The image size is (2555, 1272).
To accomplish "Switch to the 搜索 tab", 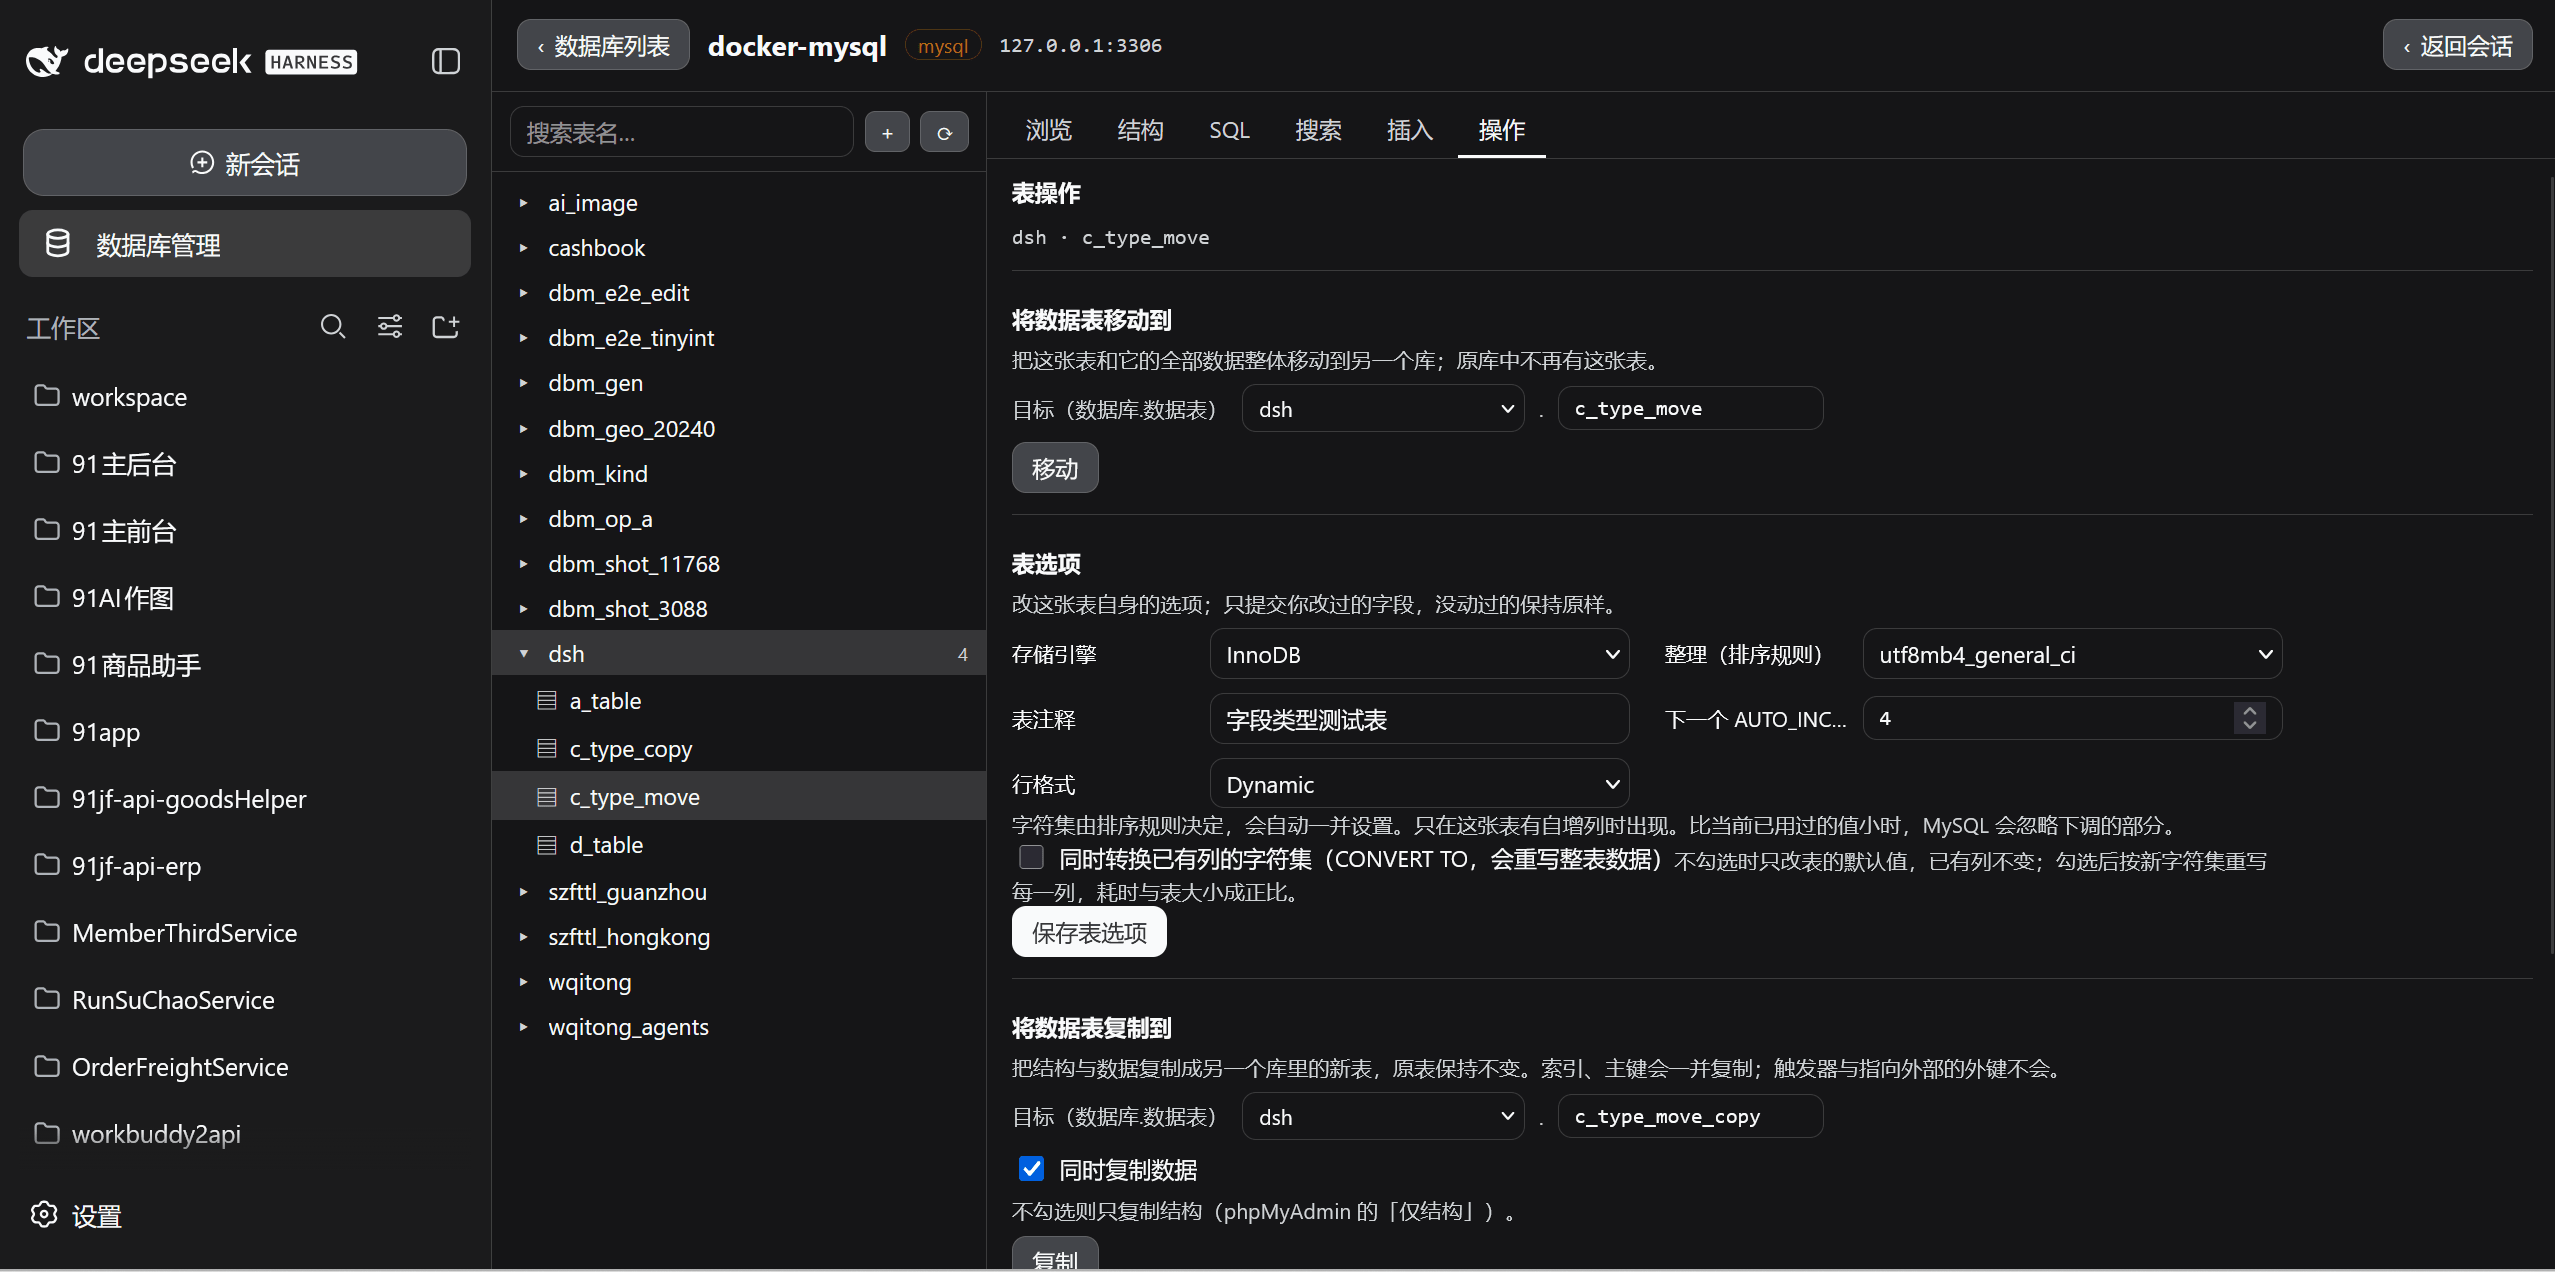I will click(1318, 130).
